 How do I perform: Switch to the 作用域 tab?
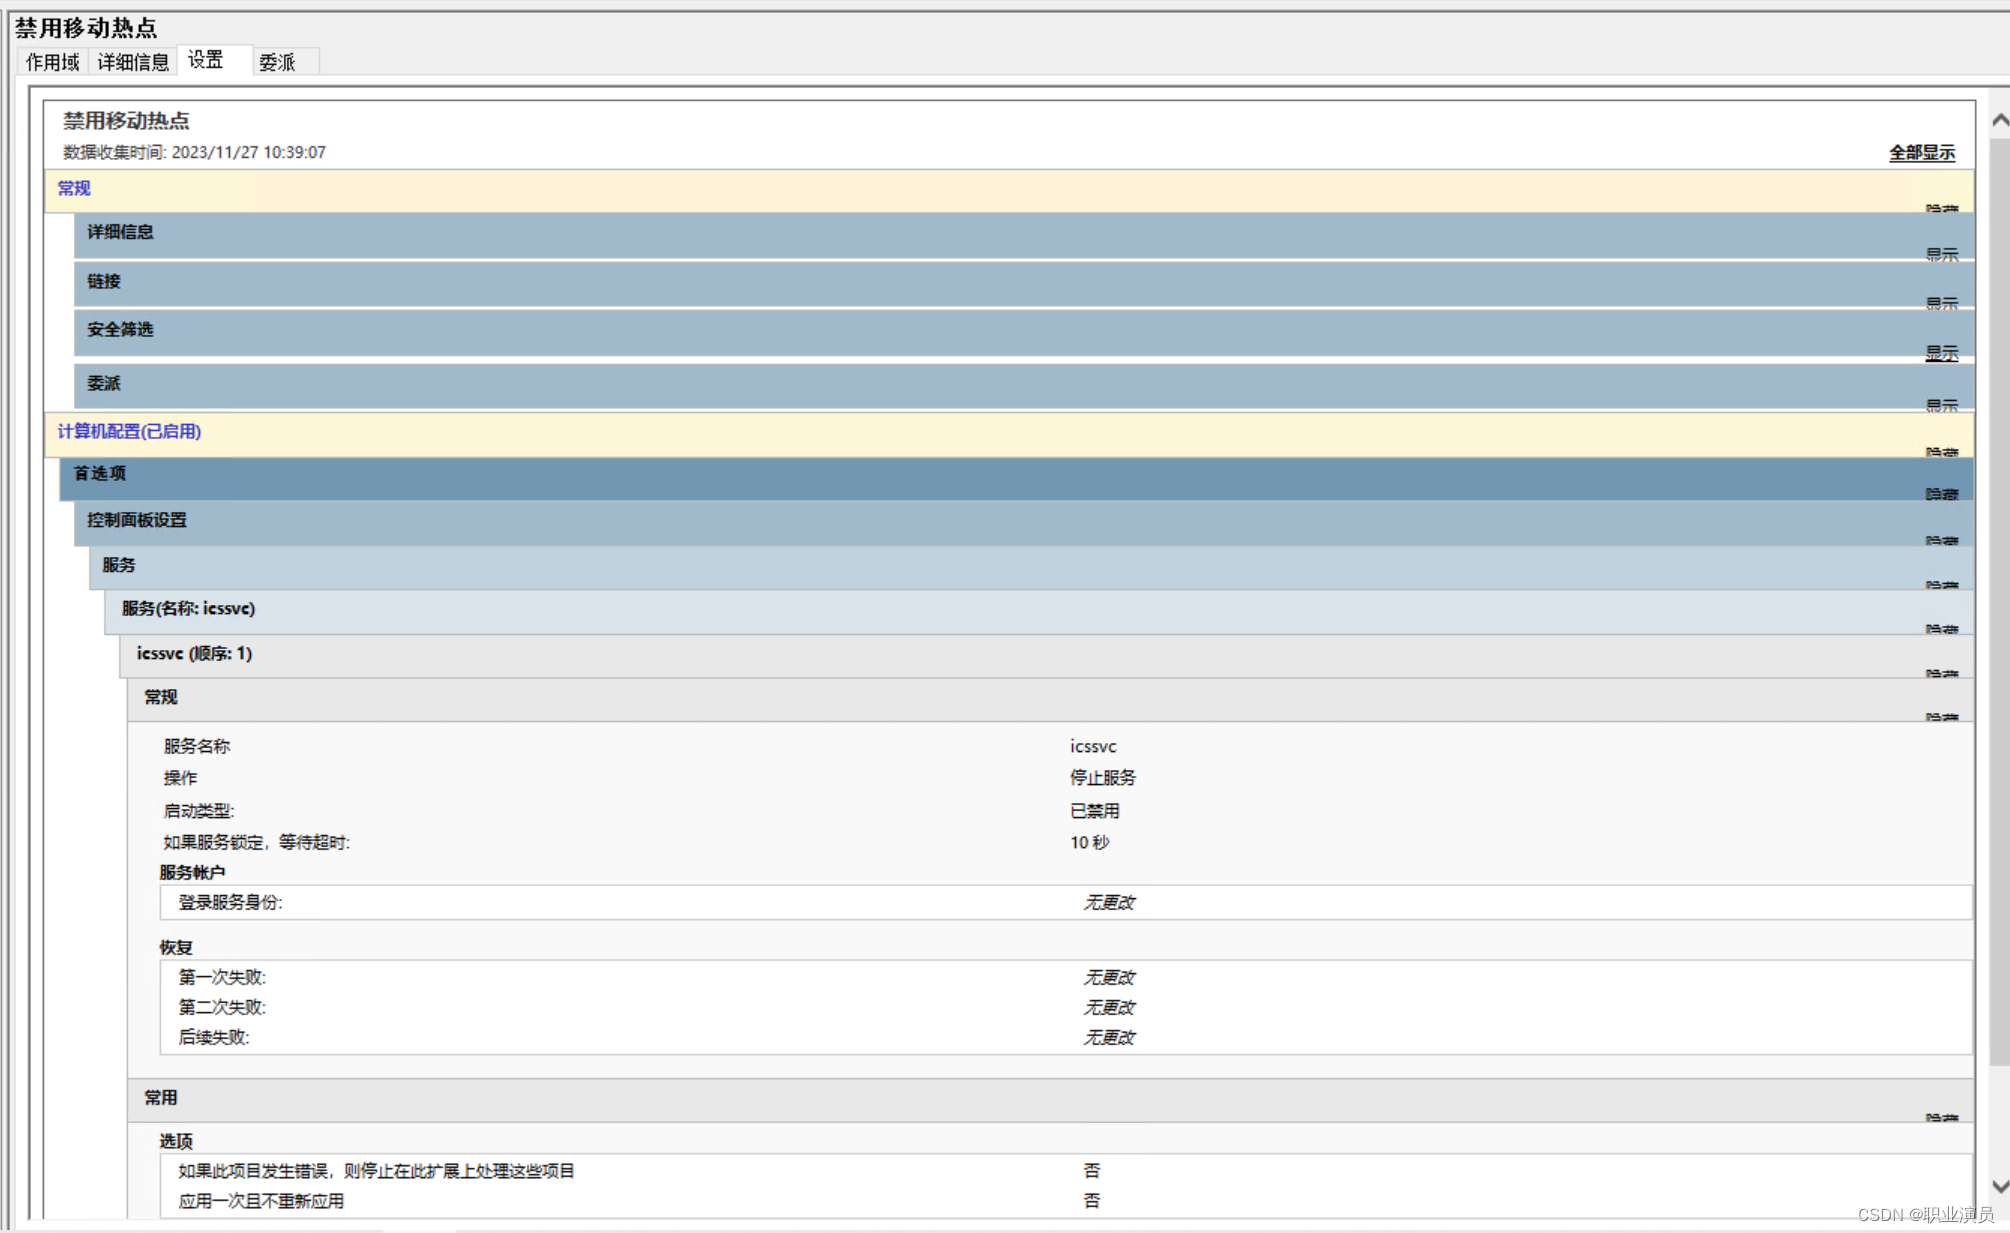coord(52,62)
